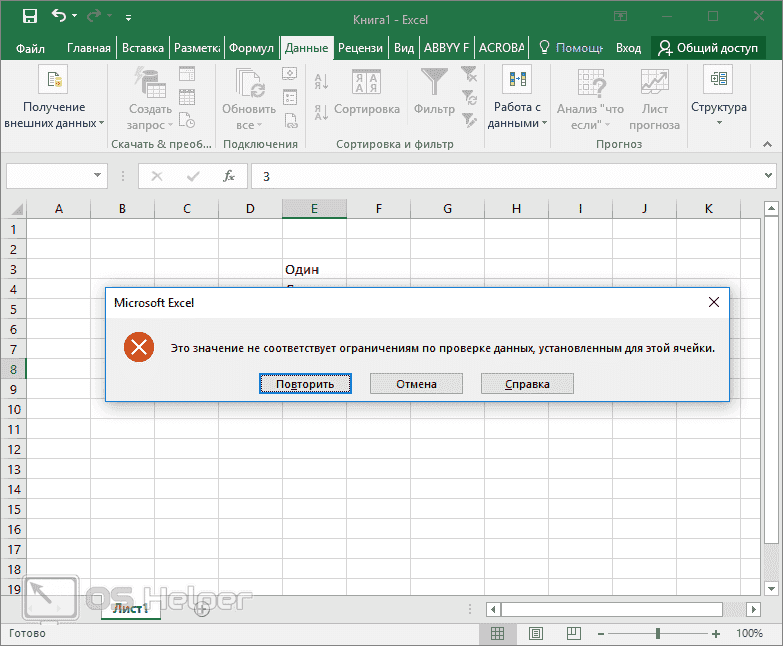Add a new sheet with plus icon

click(x=202, y=609)
